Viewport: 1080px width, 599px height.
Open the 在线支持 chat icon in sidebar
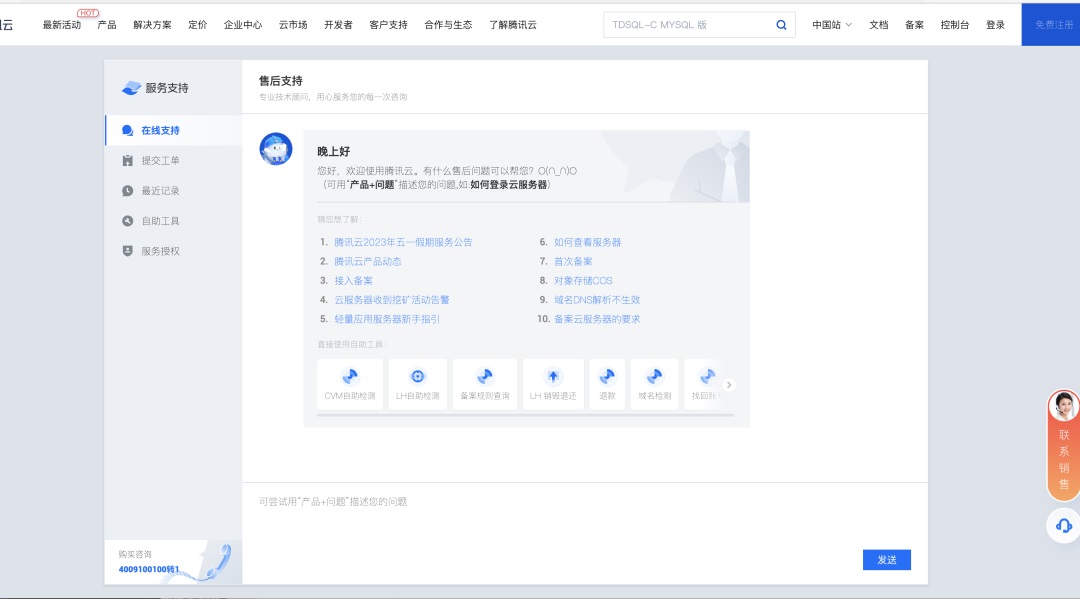127,130
